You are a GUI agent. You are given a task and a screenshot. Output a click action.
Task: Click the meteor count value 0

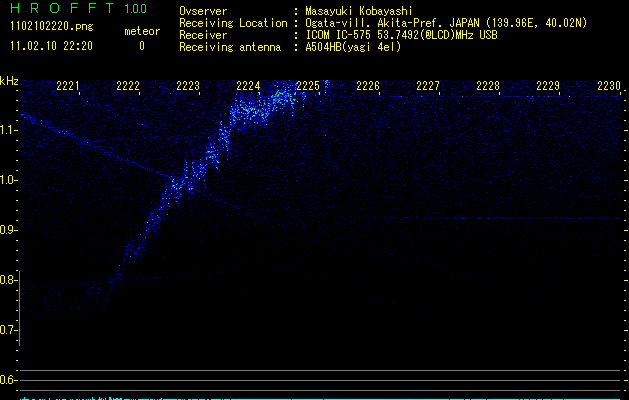coord(142,46)
